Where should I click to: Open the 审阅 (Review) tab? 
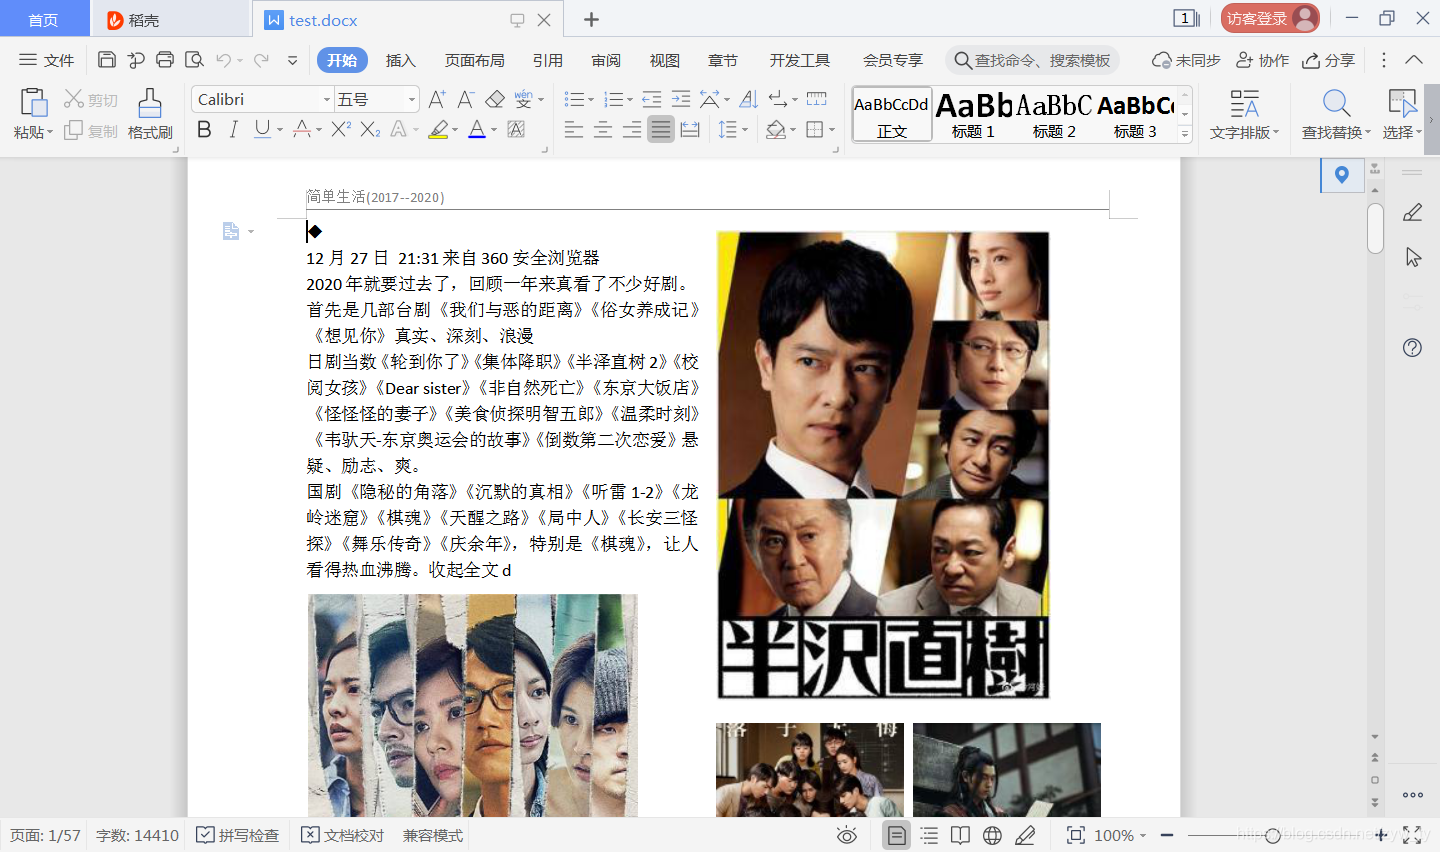pos(605,60)
